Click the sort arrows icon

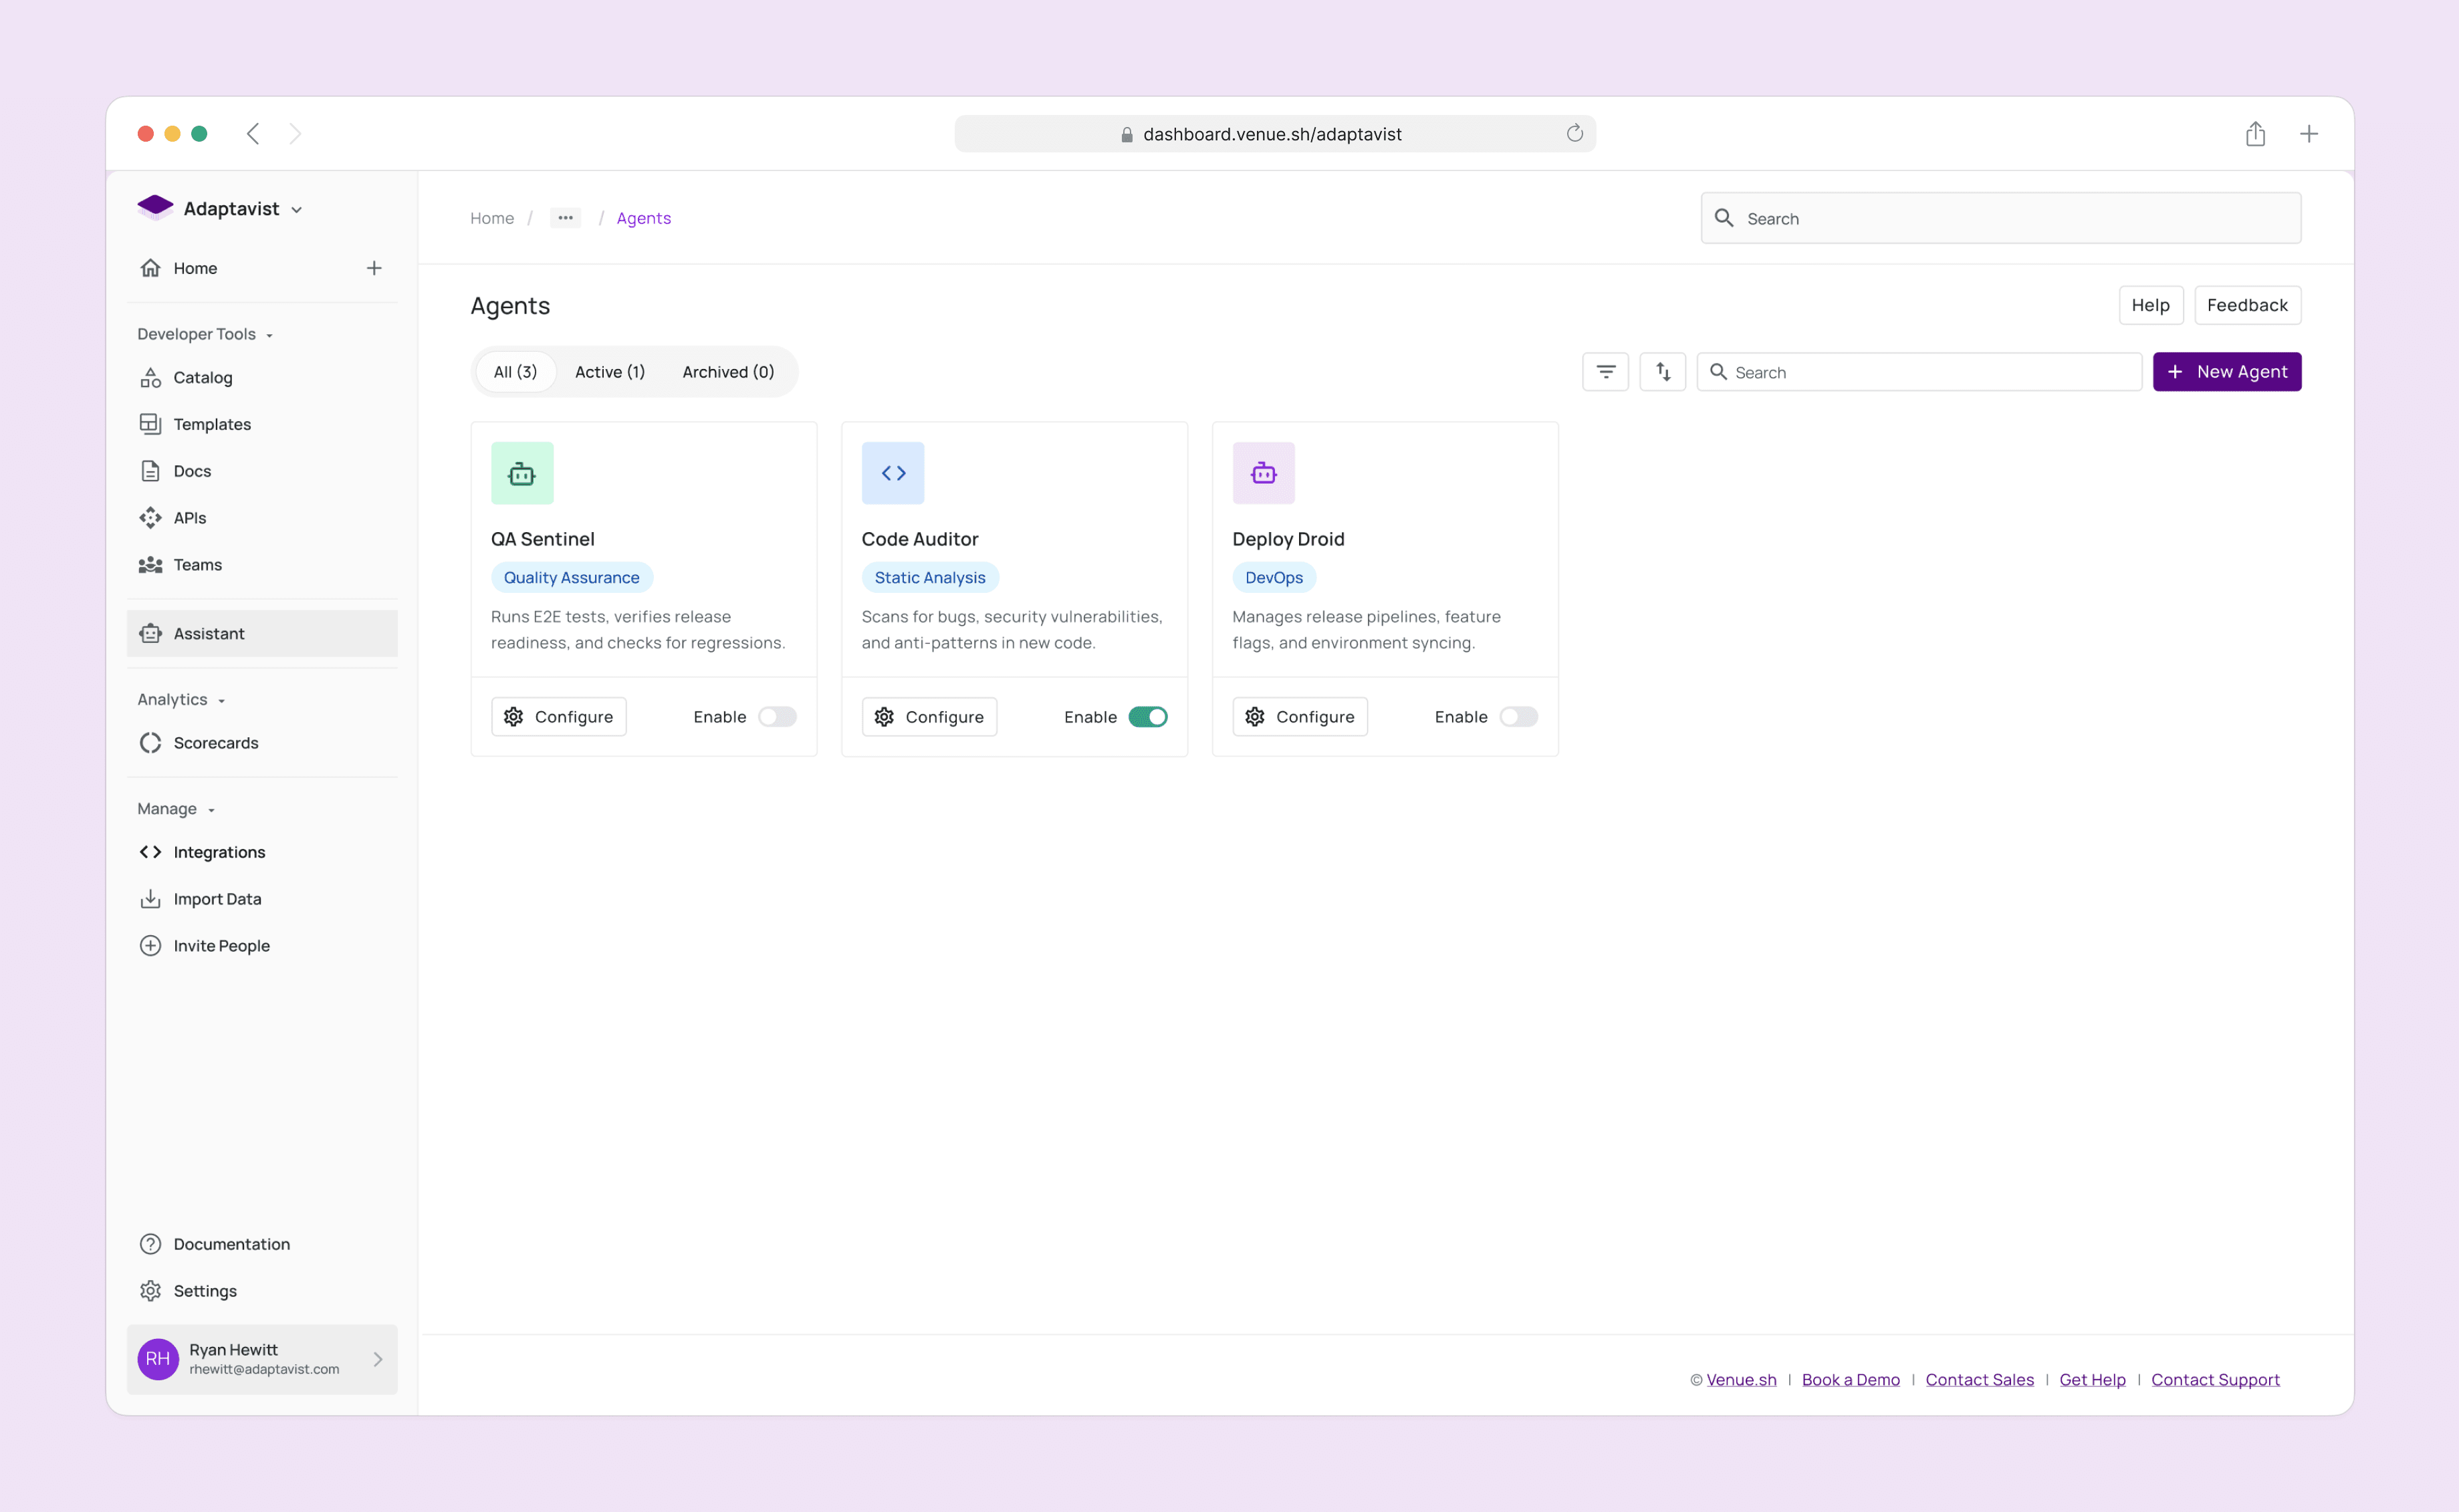pos(1662,372)
